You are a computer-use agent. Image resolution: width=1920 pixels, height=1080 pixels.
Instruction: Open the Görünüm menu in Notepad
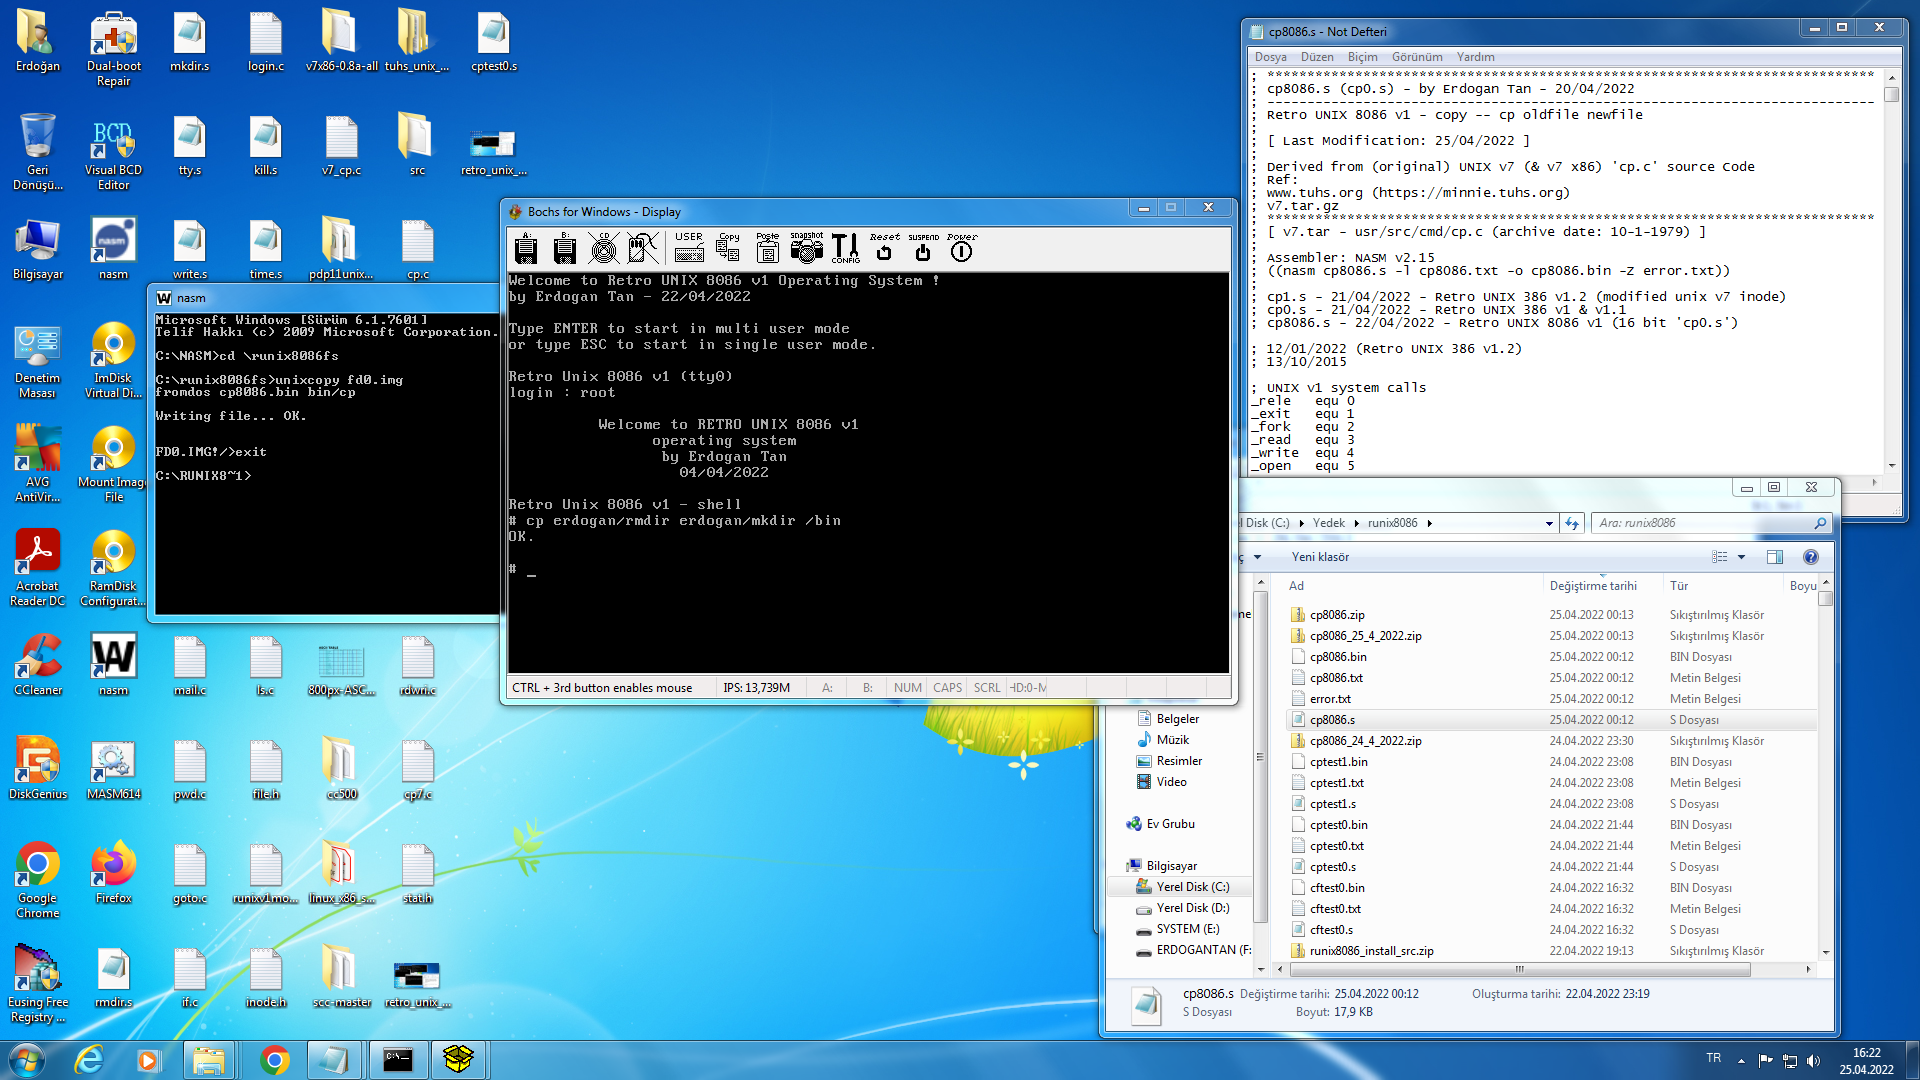click(x=1416, y=57)
